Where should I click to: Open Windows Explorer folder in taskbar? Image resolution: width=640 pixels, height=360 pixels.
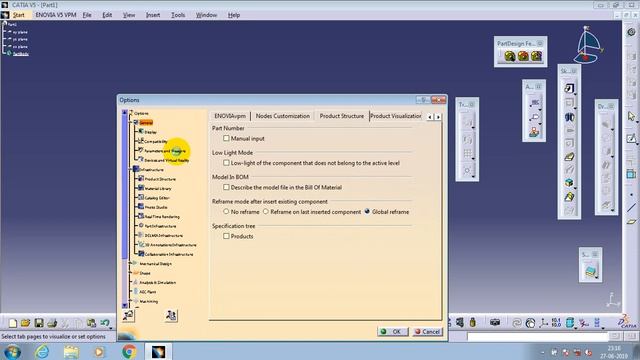[71, 351]
